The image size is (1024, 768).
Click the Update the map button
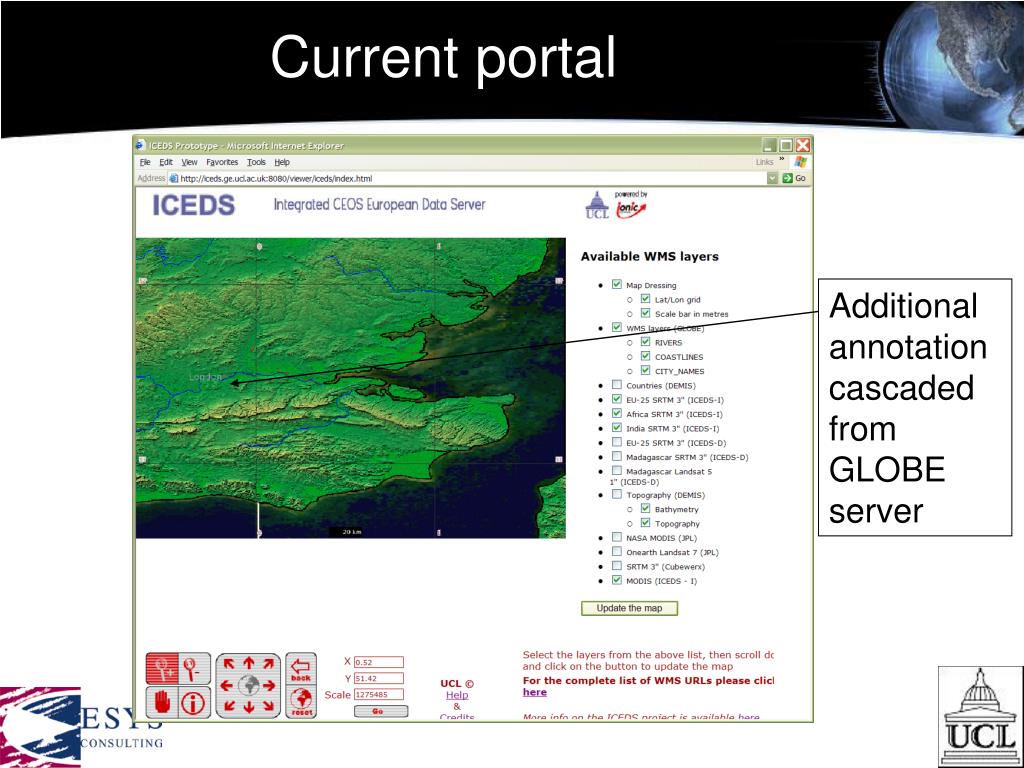630,608
